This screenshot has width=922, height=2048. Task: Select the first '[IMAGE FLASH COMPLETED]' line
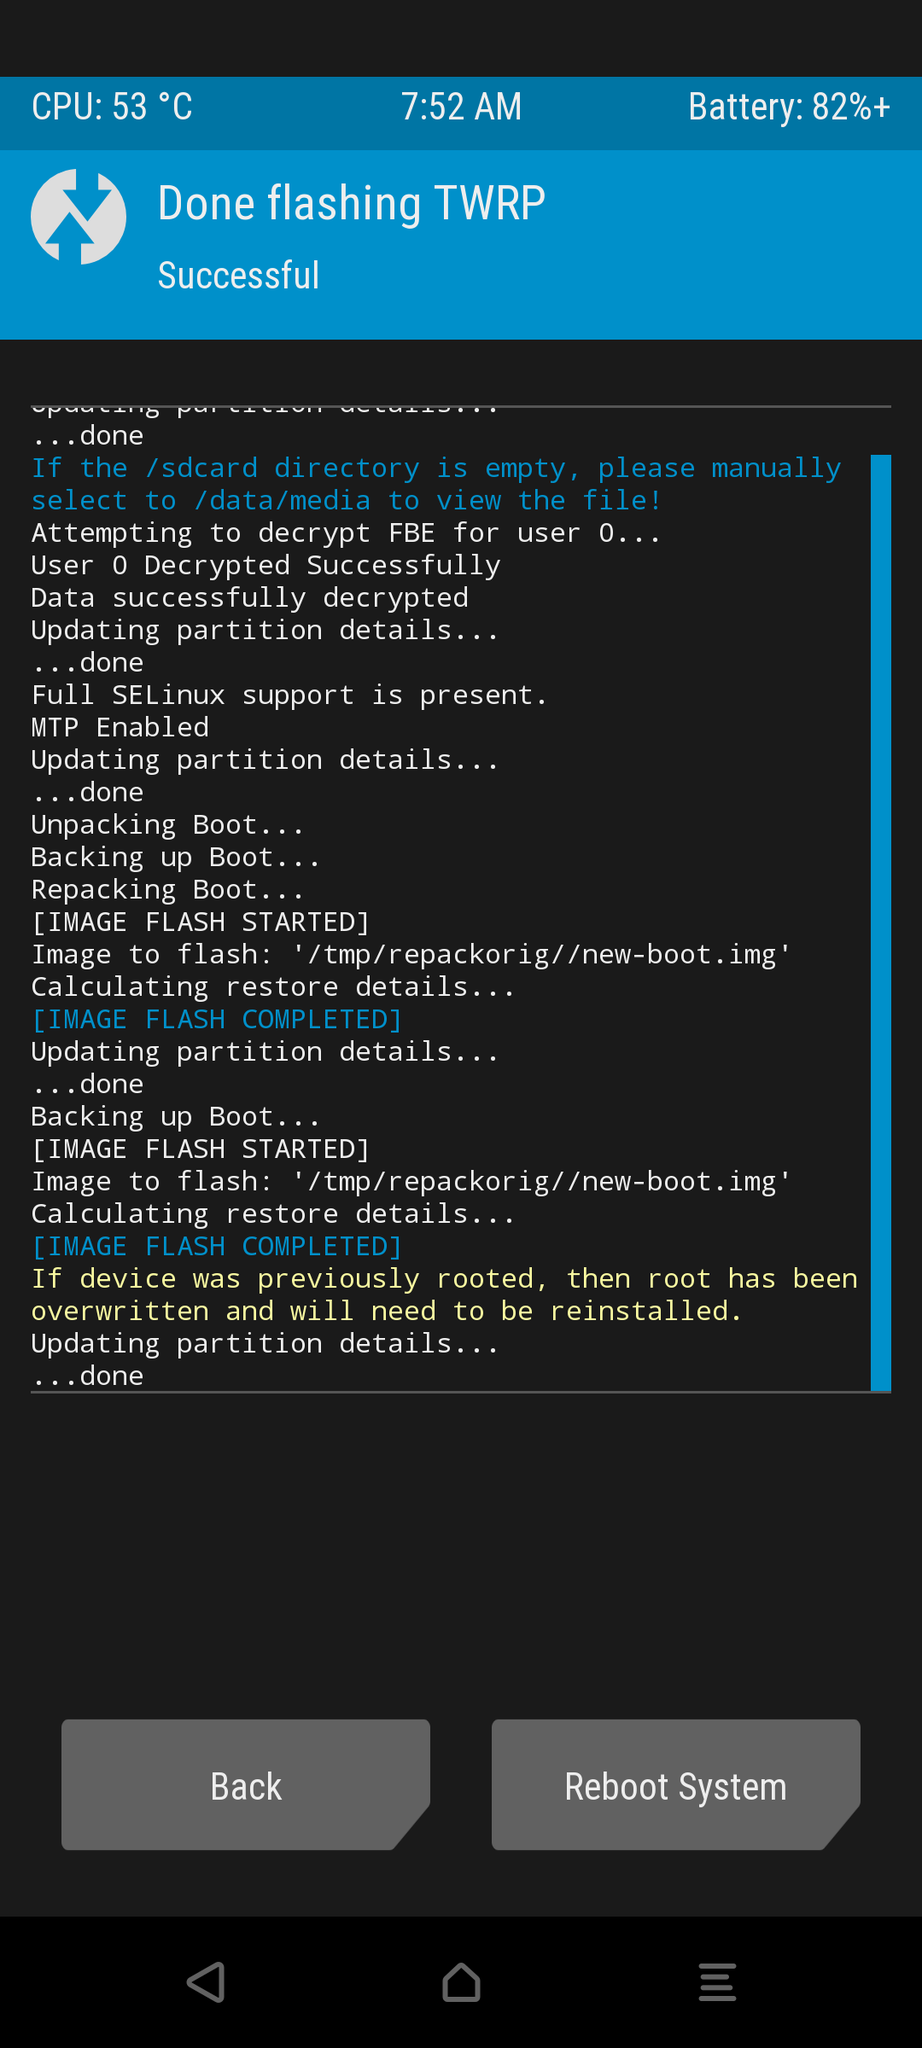[217, 1019]
